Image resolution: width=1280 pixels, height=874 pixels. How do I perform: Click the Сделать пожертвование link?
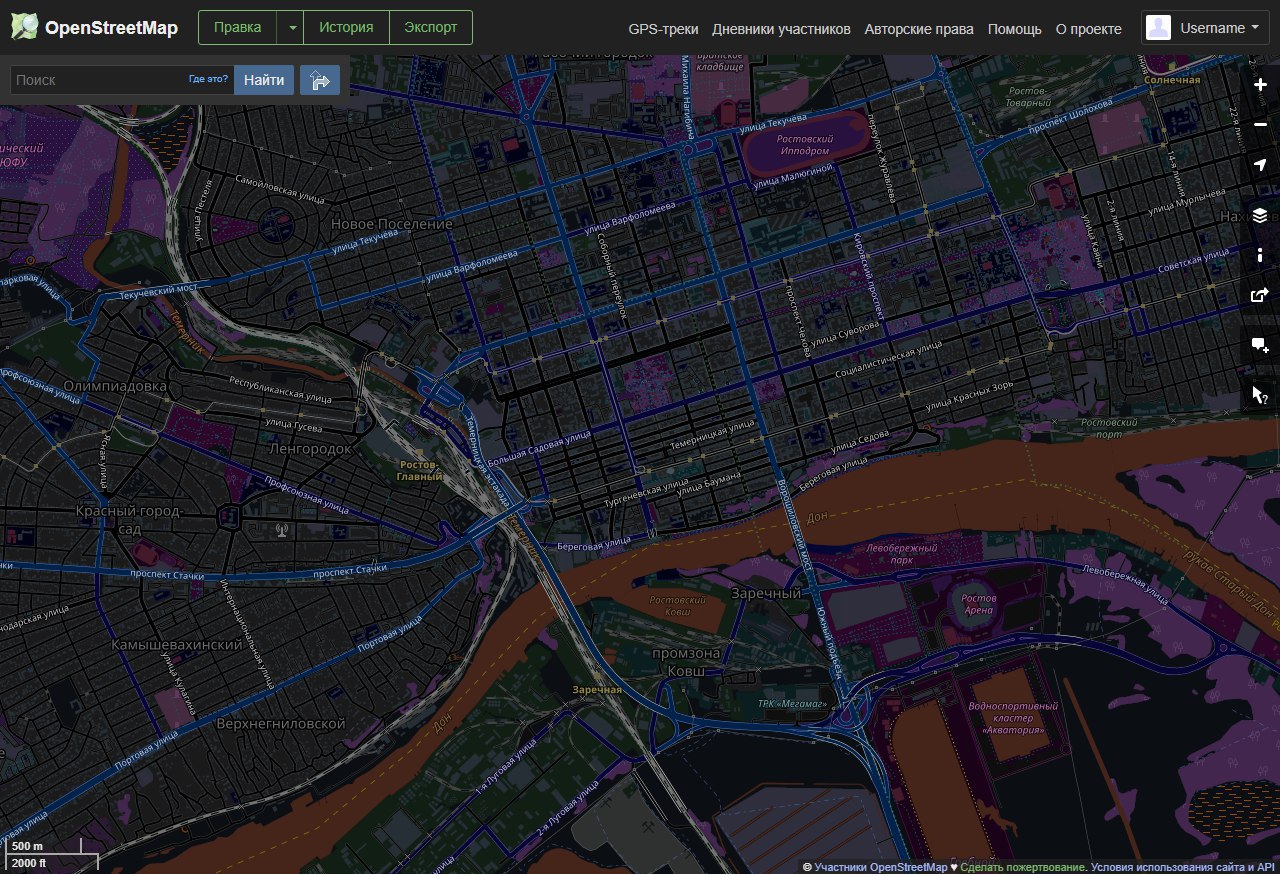point(1023,867)
